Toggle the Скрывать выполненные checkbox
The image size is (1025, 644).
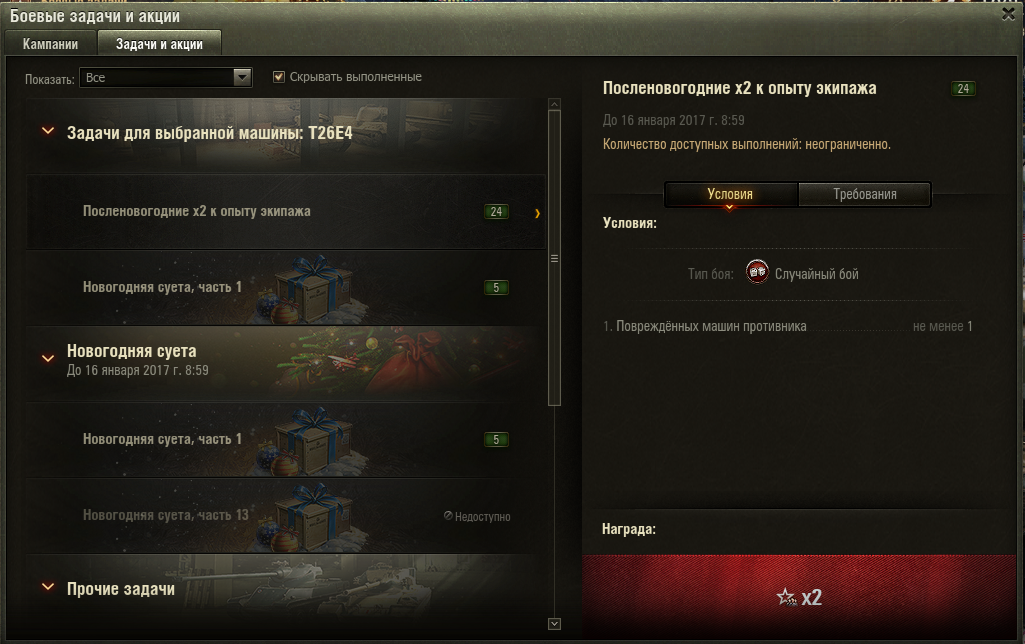279,77
